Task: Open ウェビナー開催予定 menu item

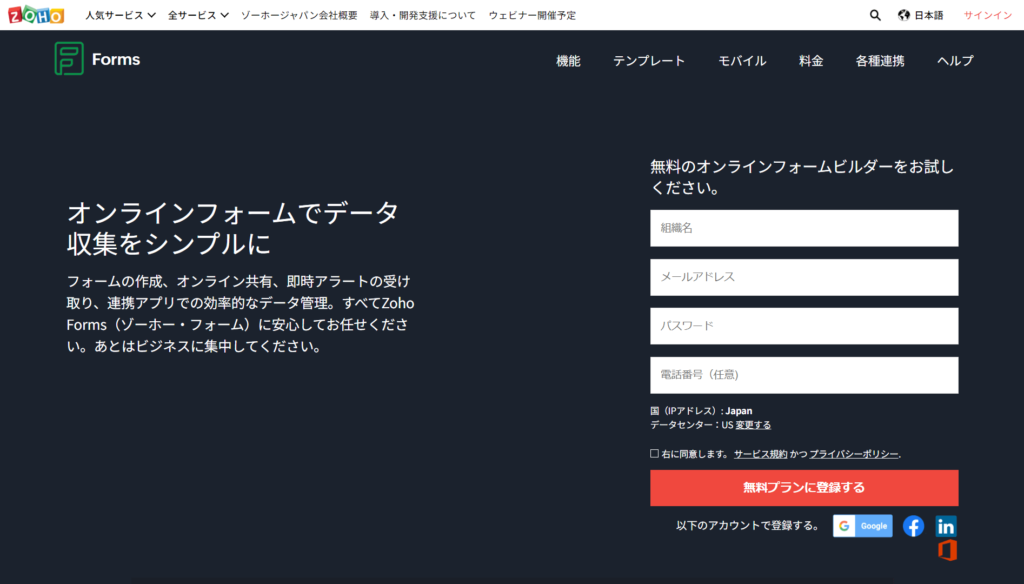Action: [532, 15]
